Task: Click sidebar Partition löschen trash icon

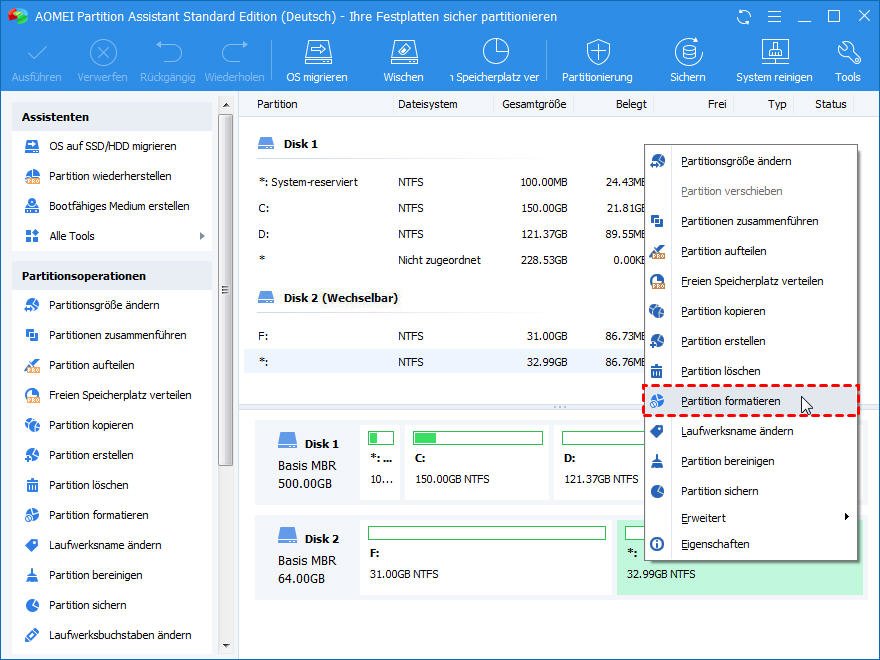Action: [x=33, y=485]
